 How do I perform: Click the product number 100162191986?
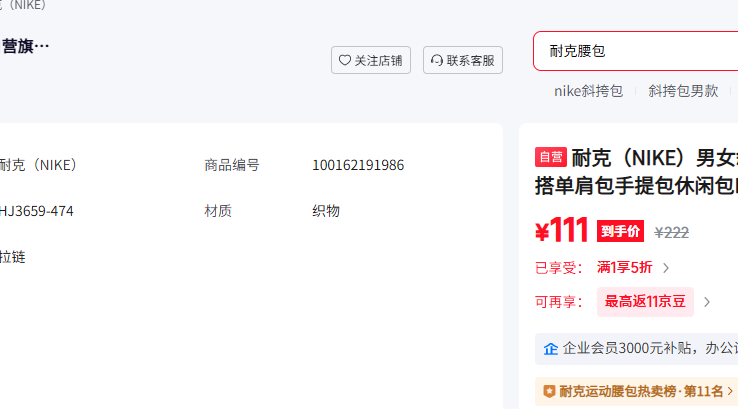pos(358,165)
